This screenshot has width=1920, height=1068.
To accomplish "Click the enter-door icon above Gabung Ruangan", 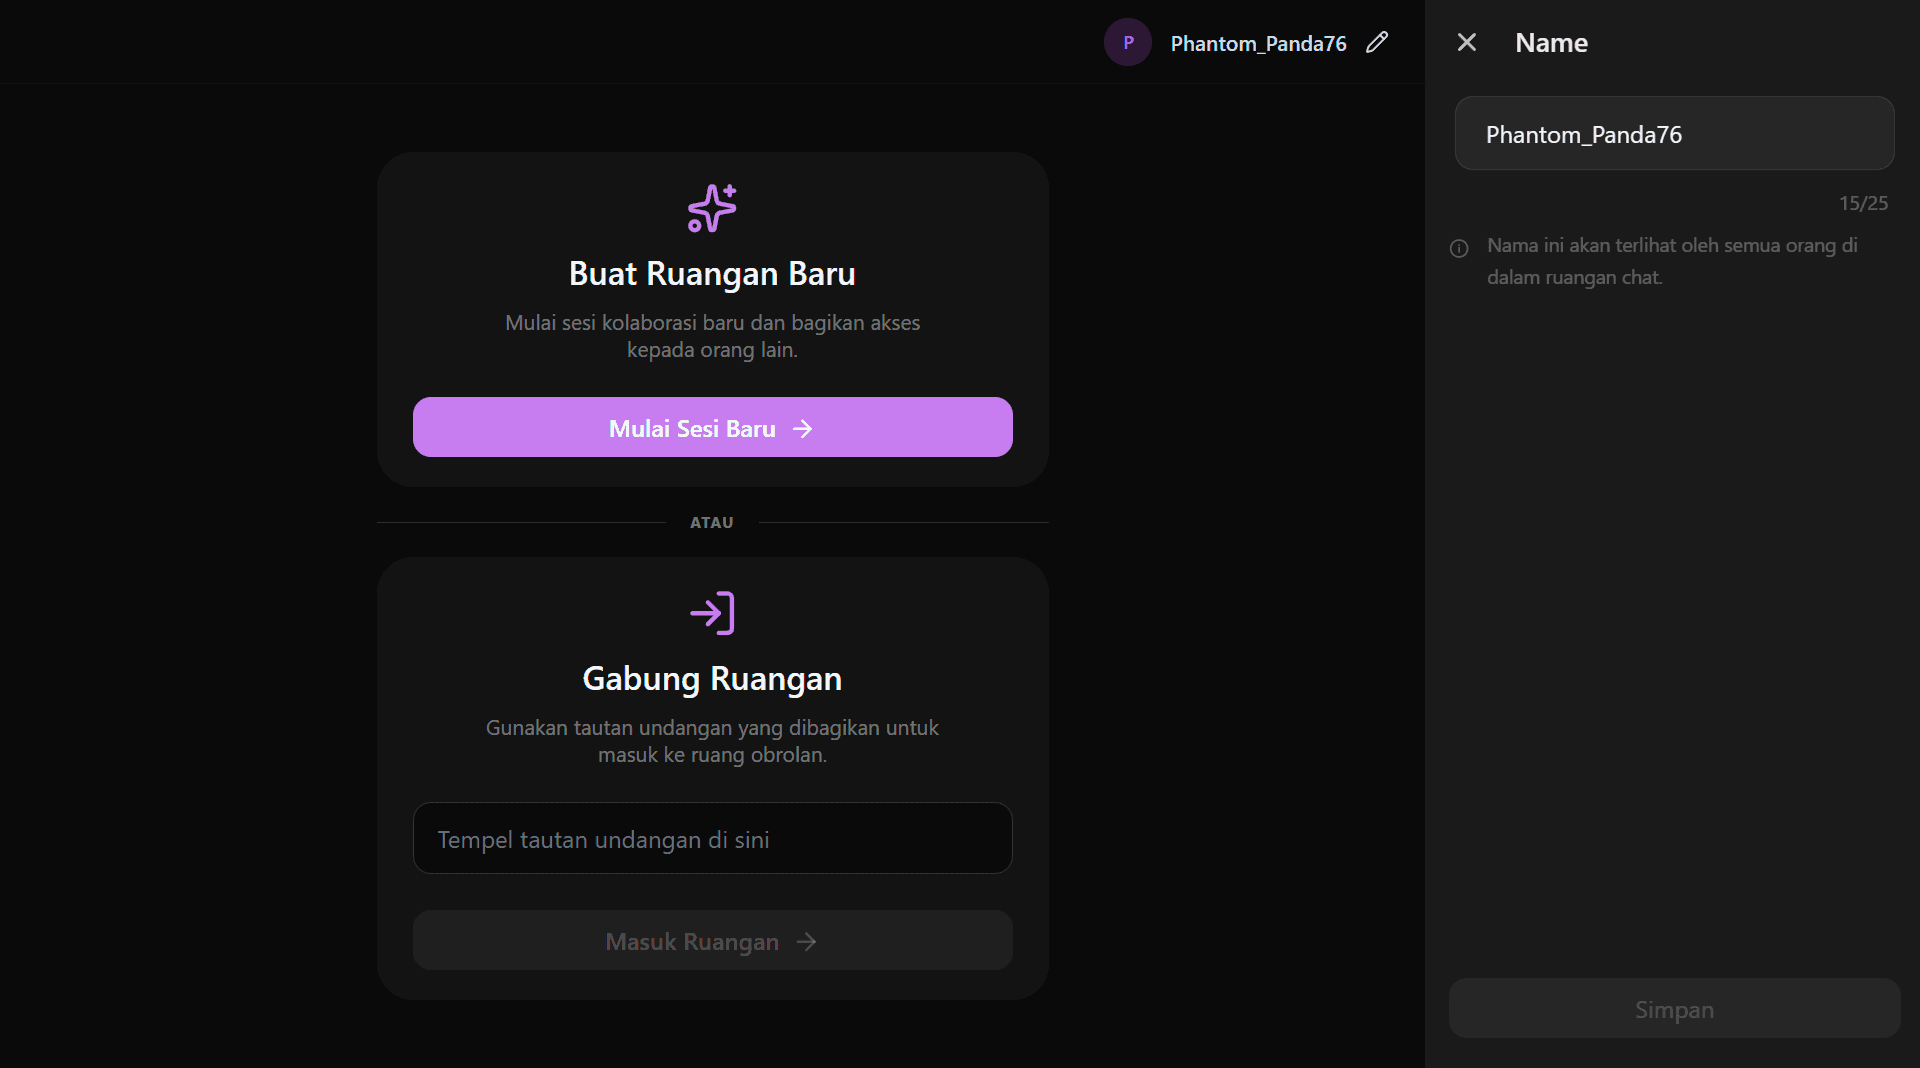I will pyautogui.click(x=712, y=613).
